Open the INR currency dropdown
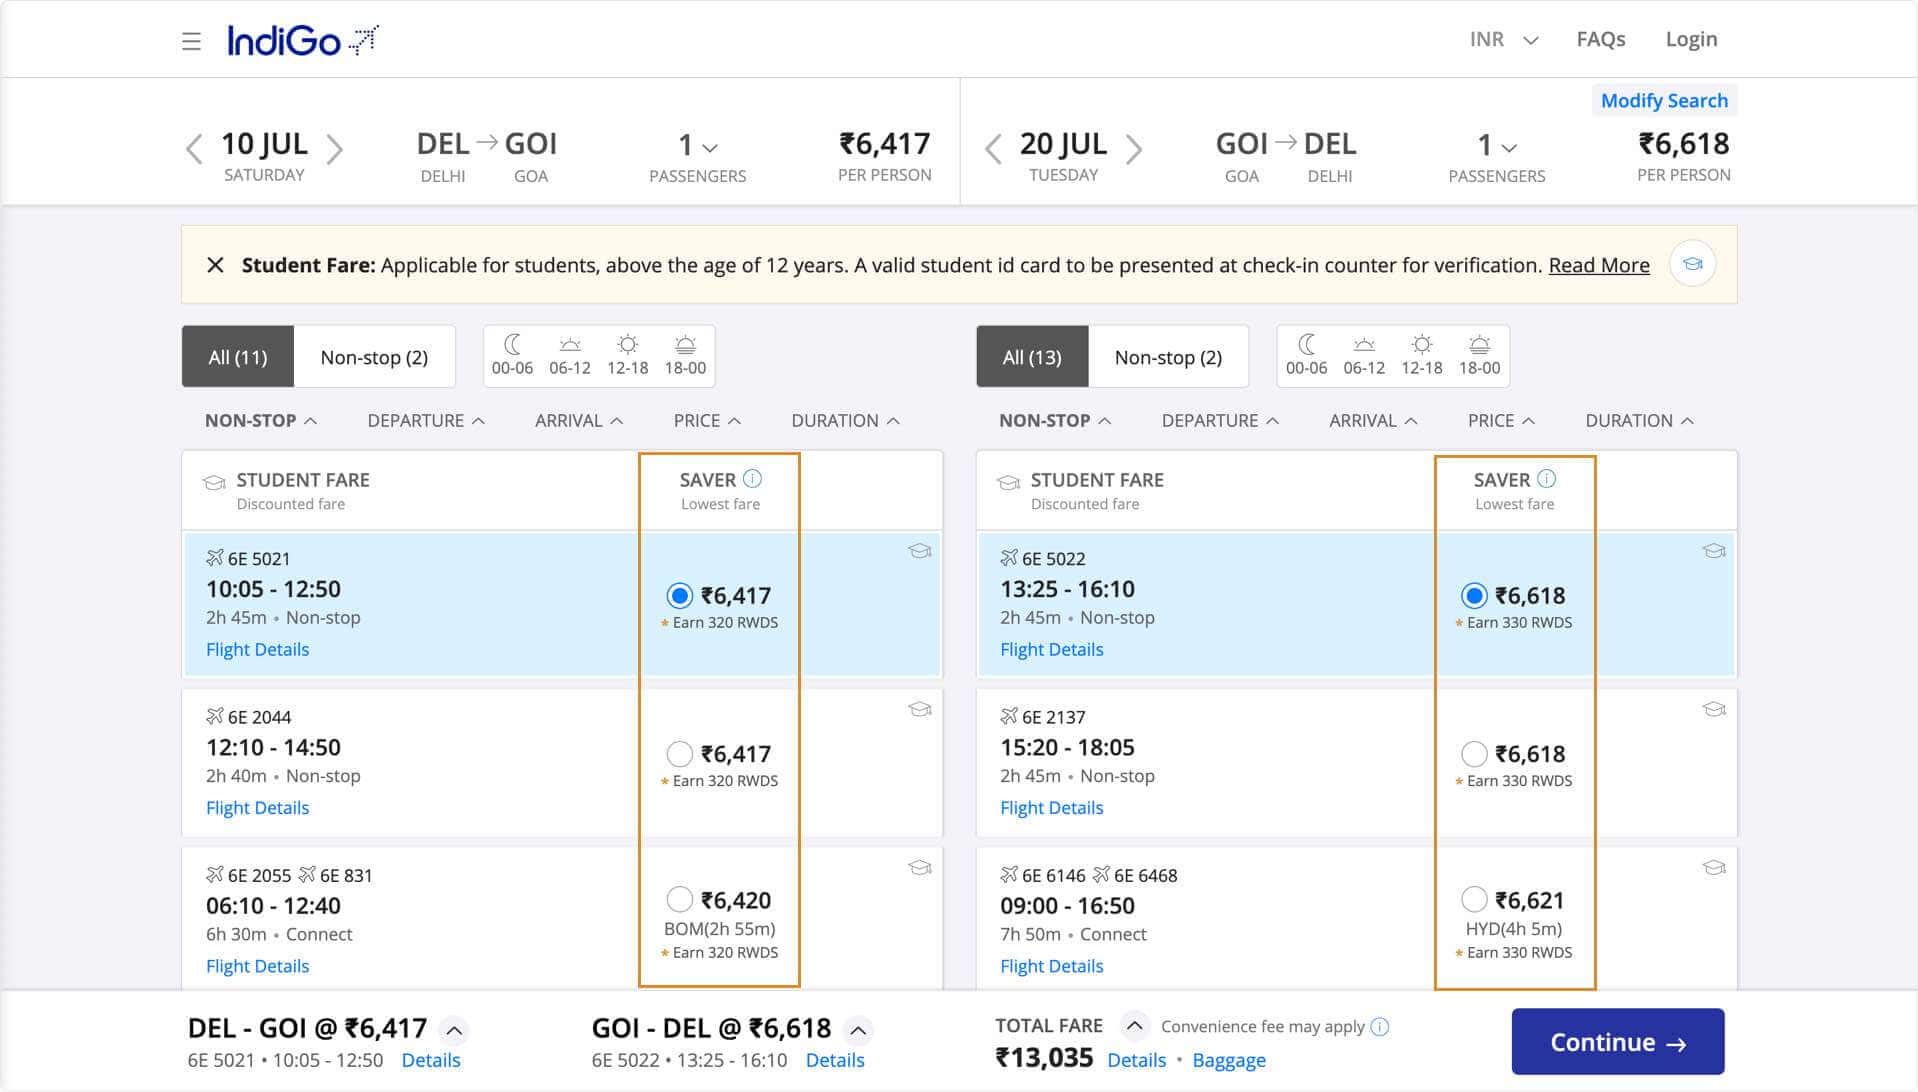This screenshot has width=1918, height=1092. click(x=1502, y=39)
